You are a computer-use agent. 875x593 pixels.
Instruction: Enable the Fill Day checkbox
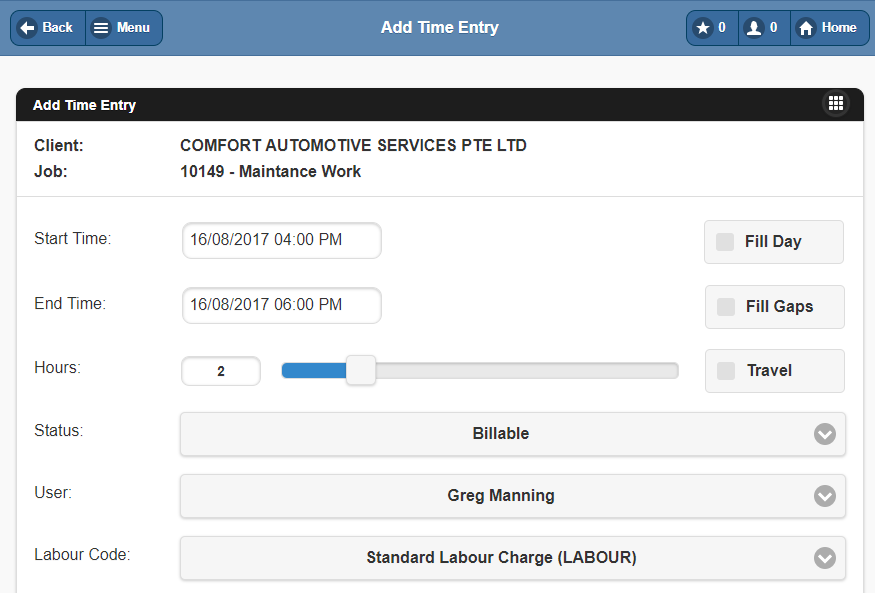[725, 242]
